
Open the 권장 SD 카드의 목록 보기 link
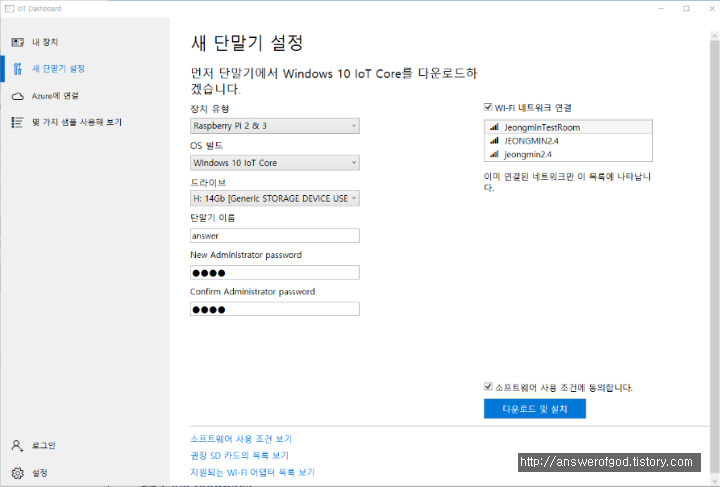coord(239,455)
